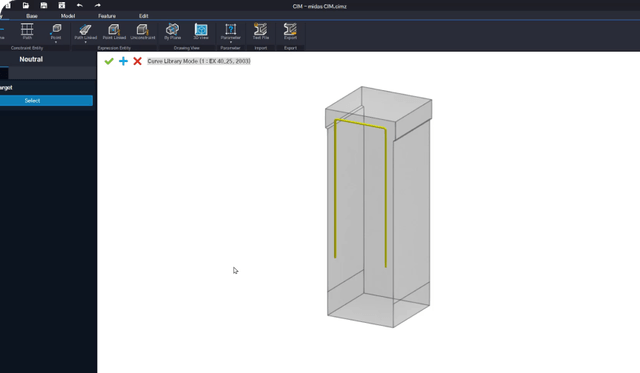Open the Base ribbon tab

pyautogui.click(x=32, y=16)
